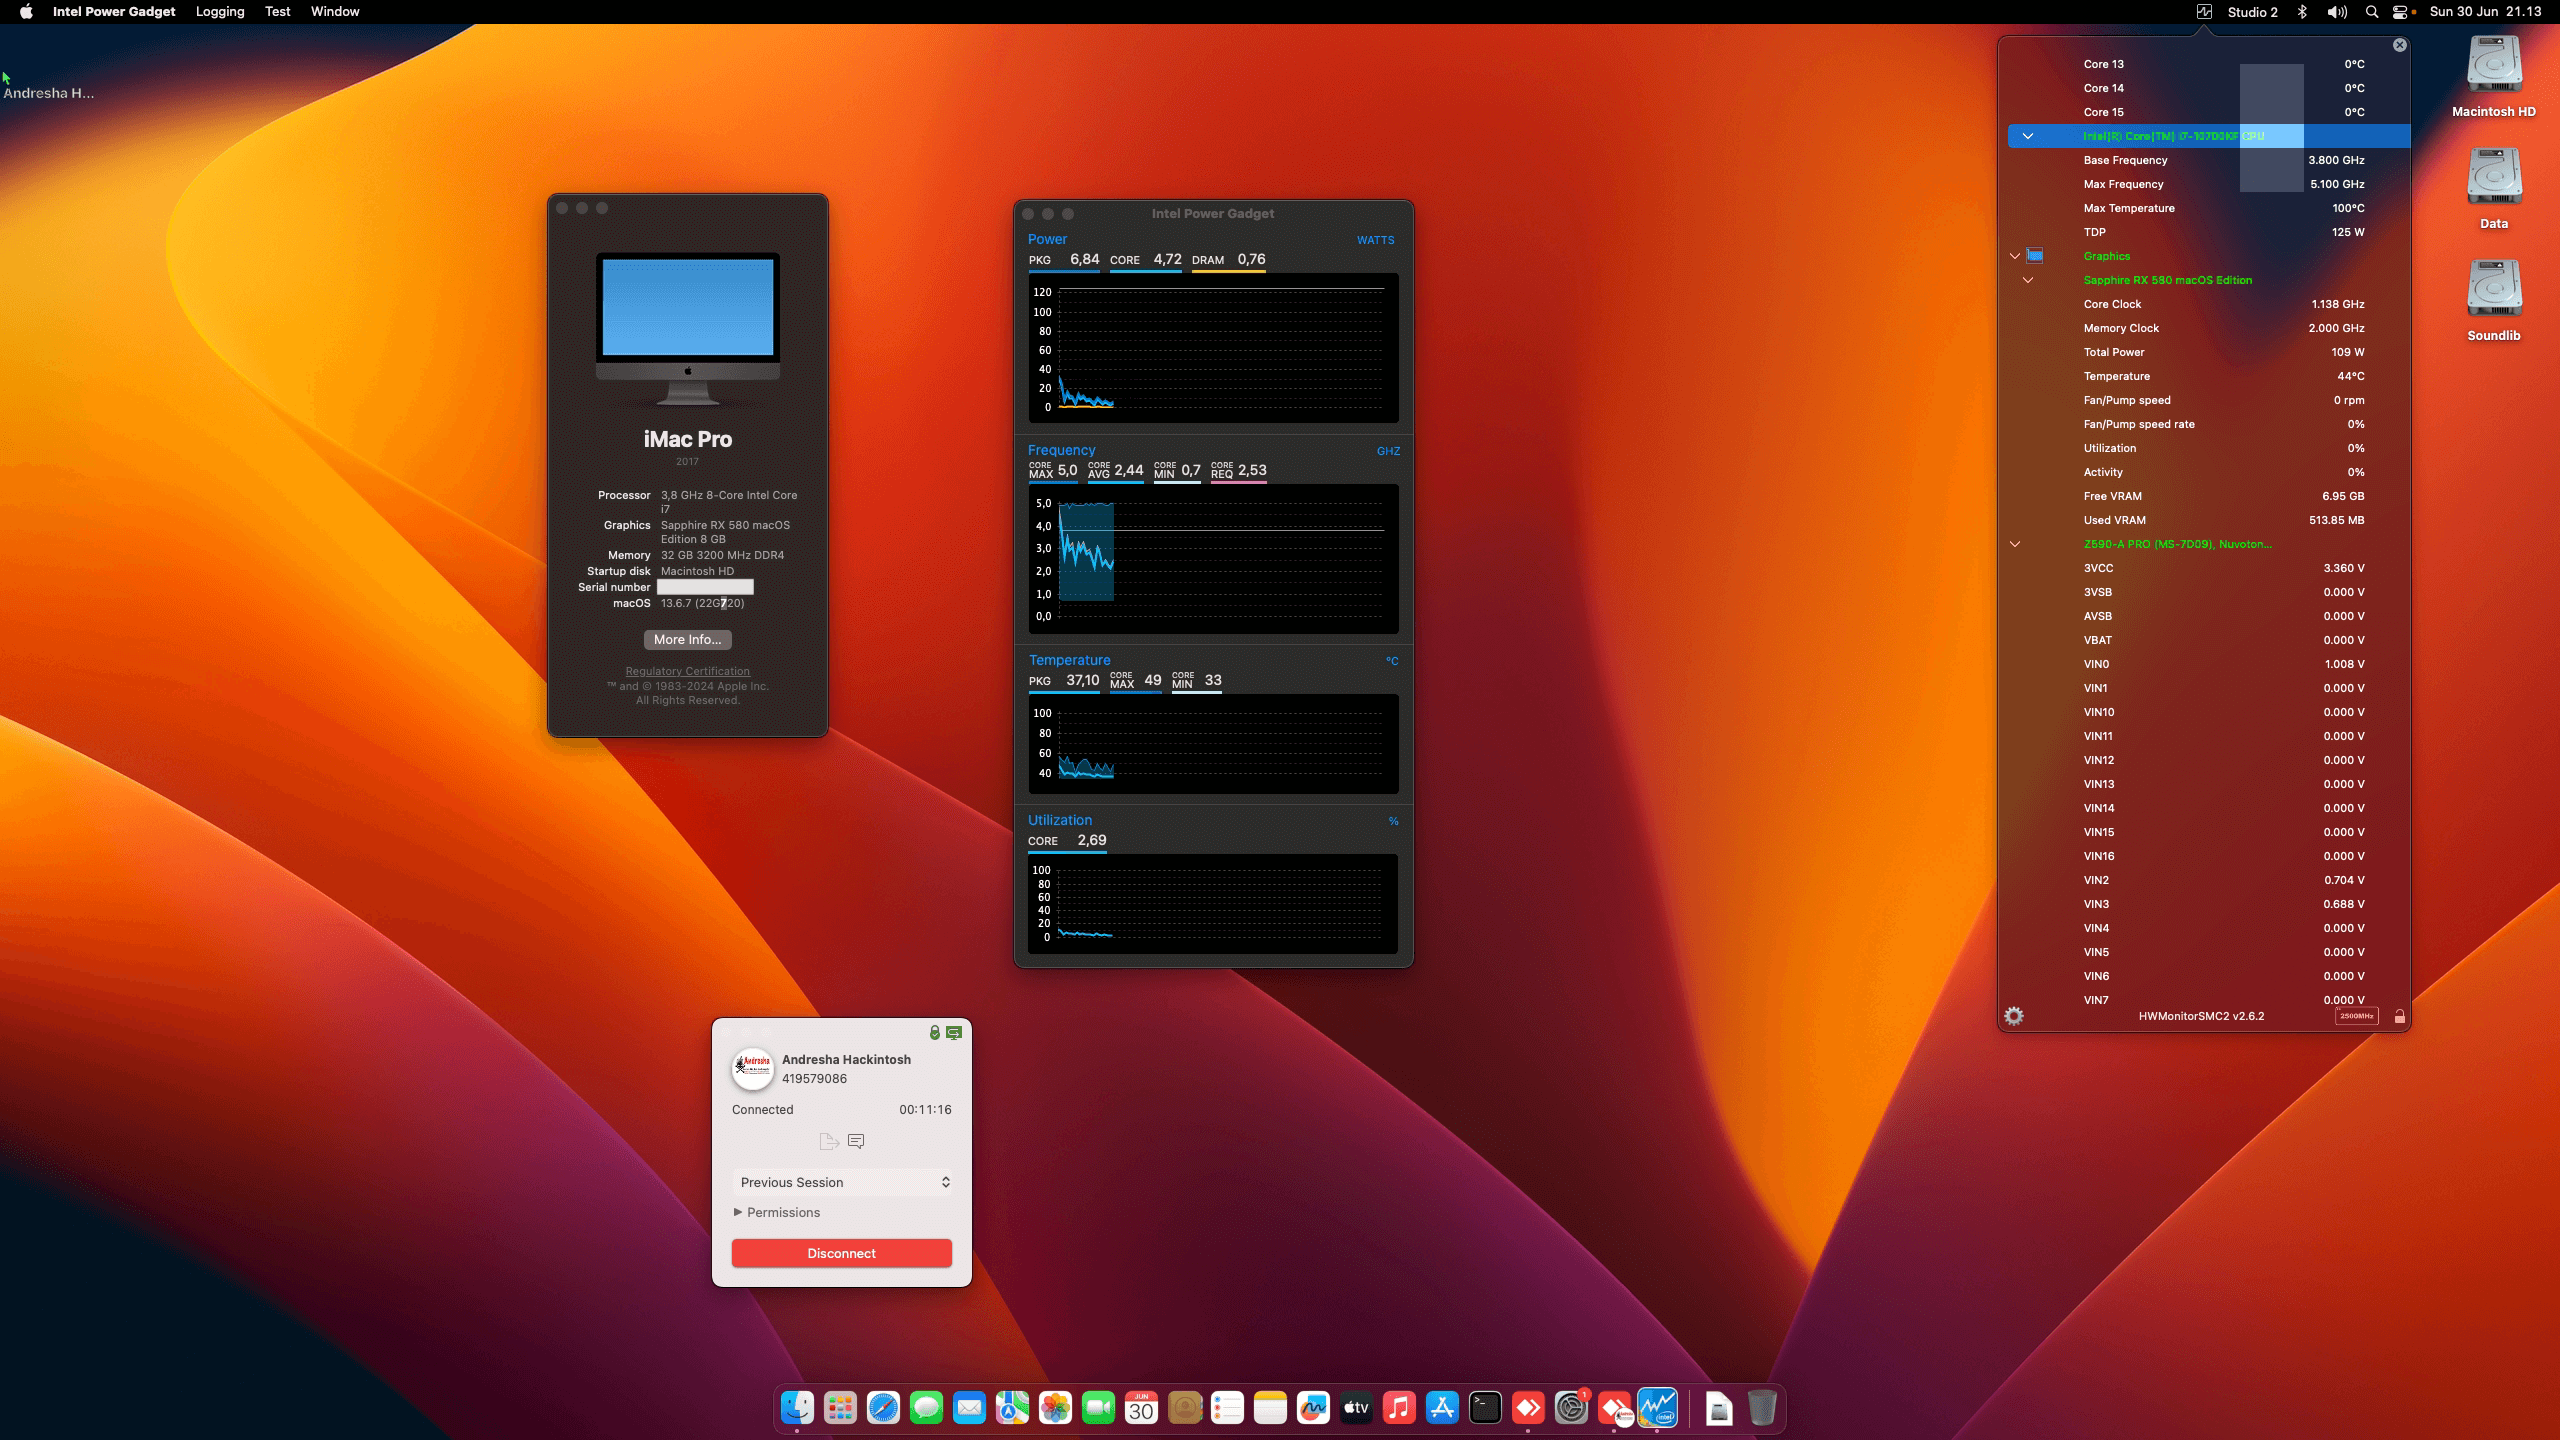Open Finder from the dock

[x=797, y=1408]
